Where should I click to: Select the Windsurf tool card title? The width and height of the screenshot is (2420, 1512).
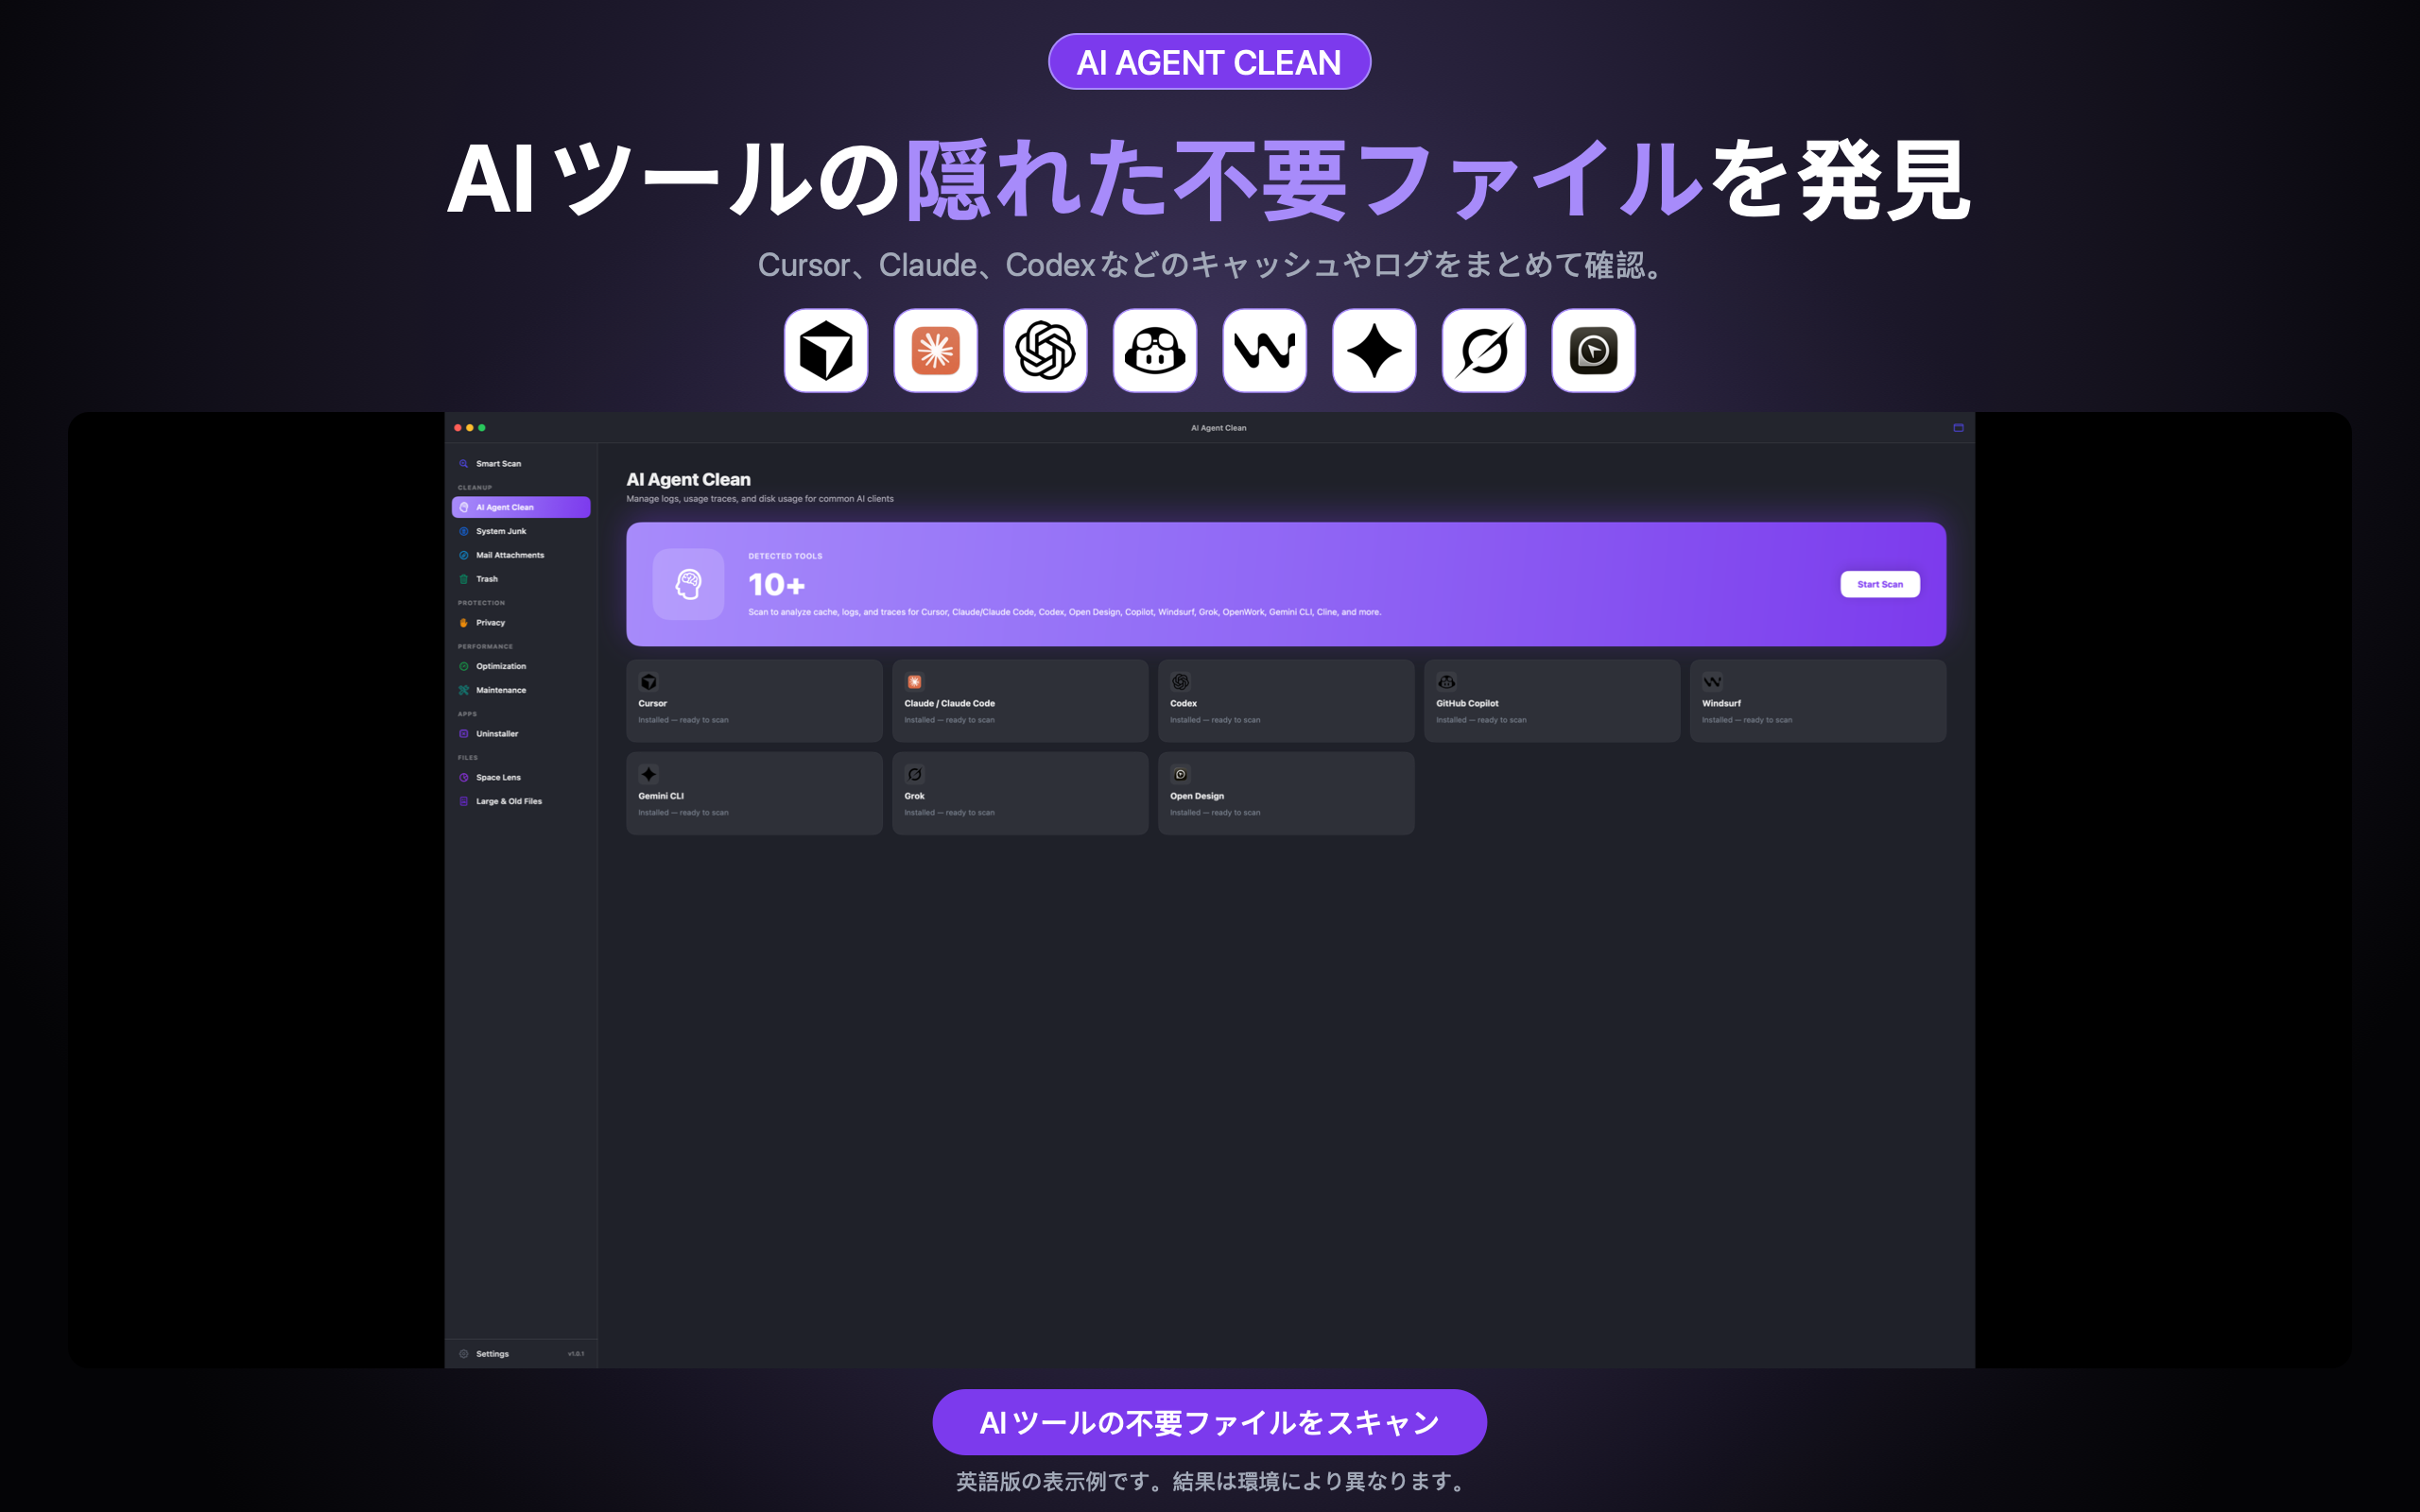click(x=1721, y=703)
